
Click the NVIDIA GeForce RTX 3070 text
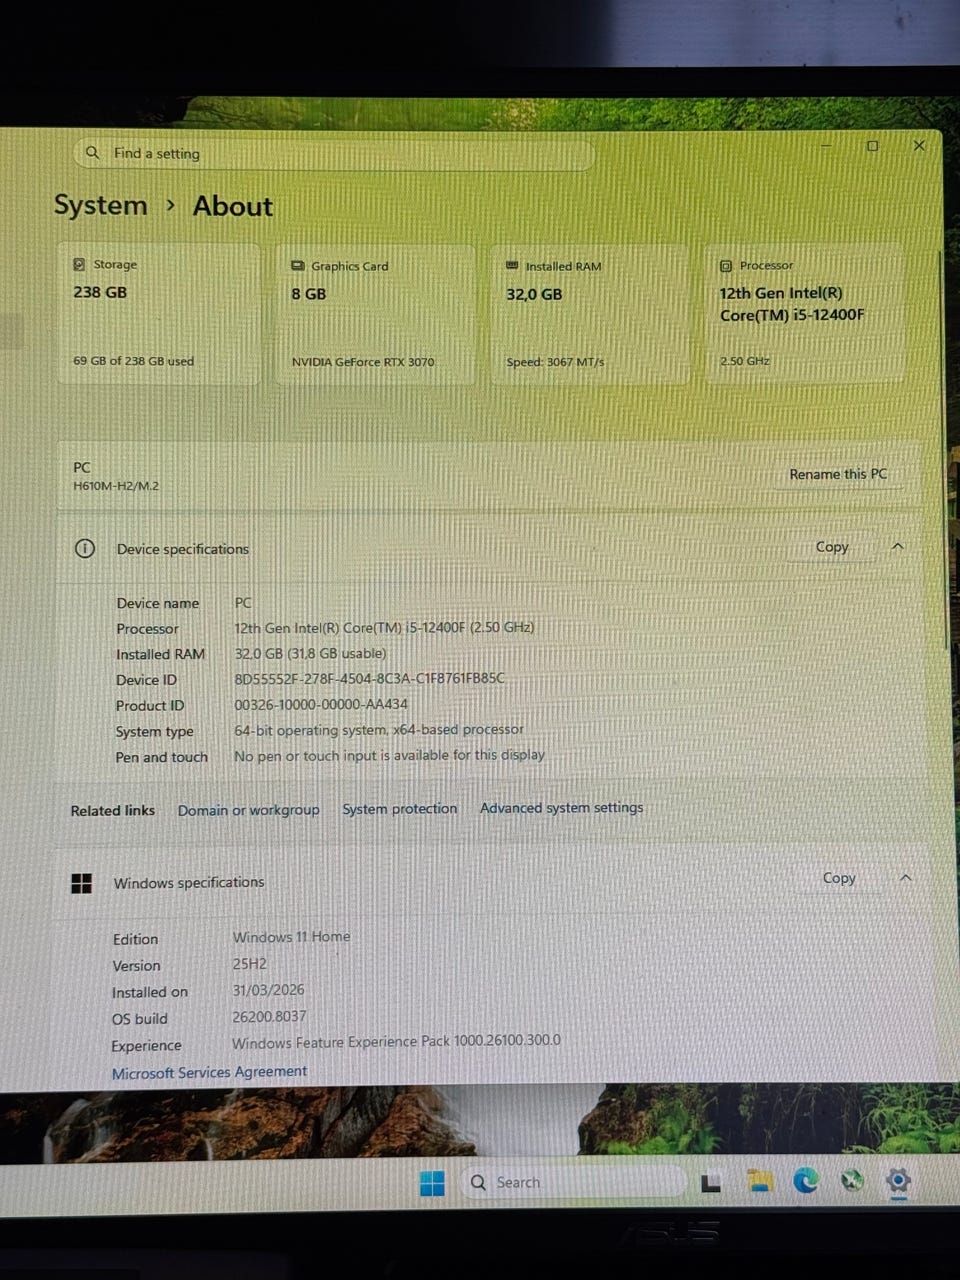pos(363,362)
